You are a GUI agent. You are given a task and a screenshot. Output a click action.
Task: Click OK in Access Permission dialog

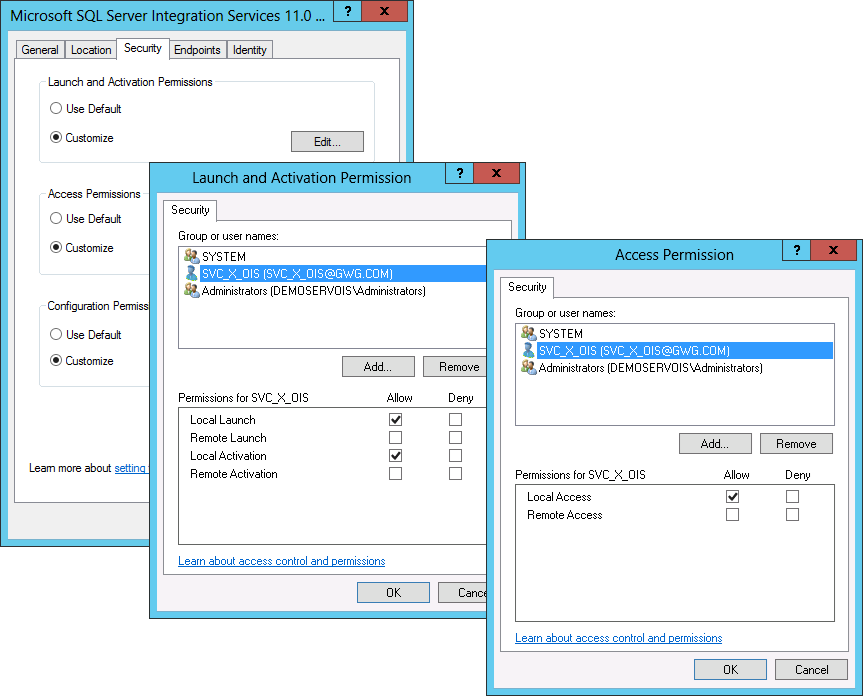pyautogui.click(x=730, y=670)
